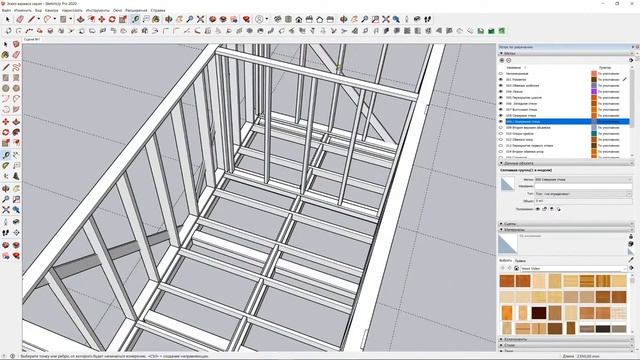
Task: Select the Rectangle tool in left toolbar
Action: (6, 78)
